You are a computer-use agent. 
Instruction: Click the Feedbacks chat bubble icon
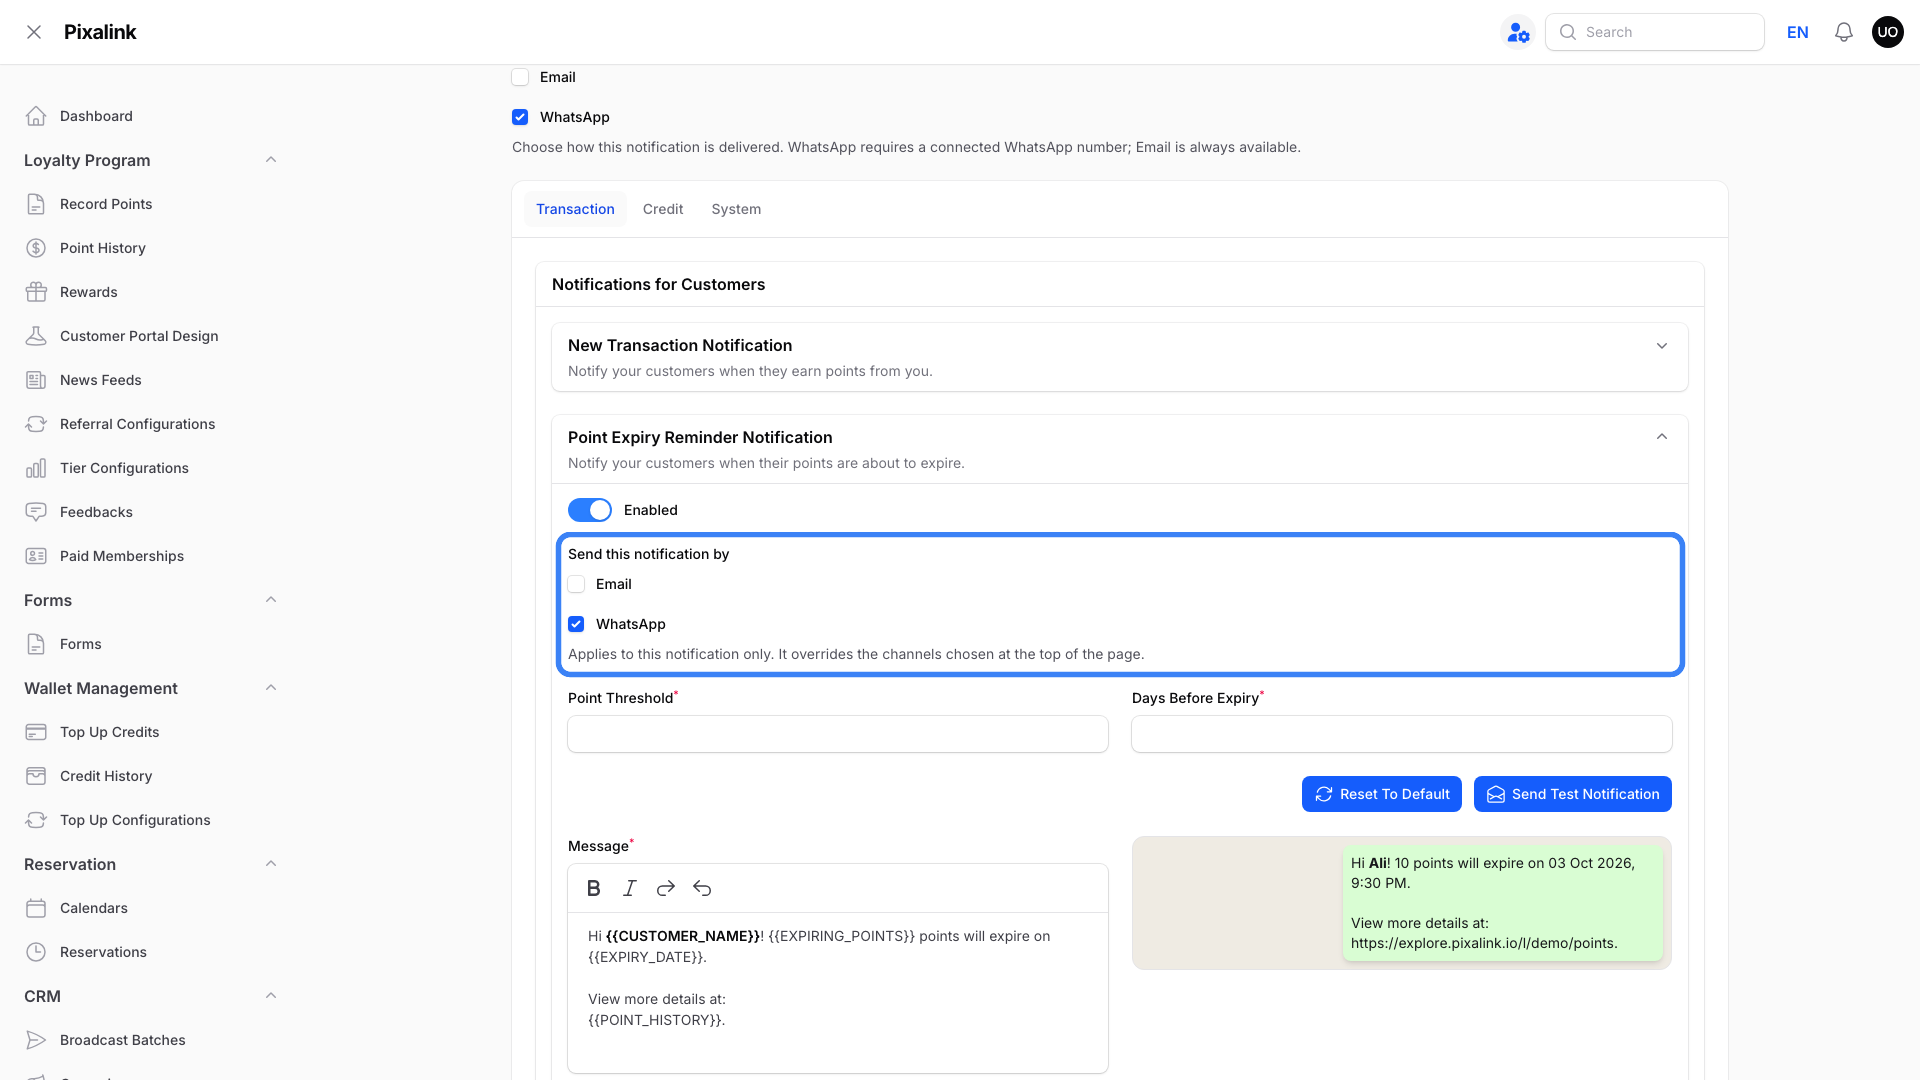click(36, 512)
